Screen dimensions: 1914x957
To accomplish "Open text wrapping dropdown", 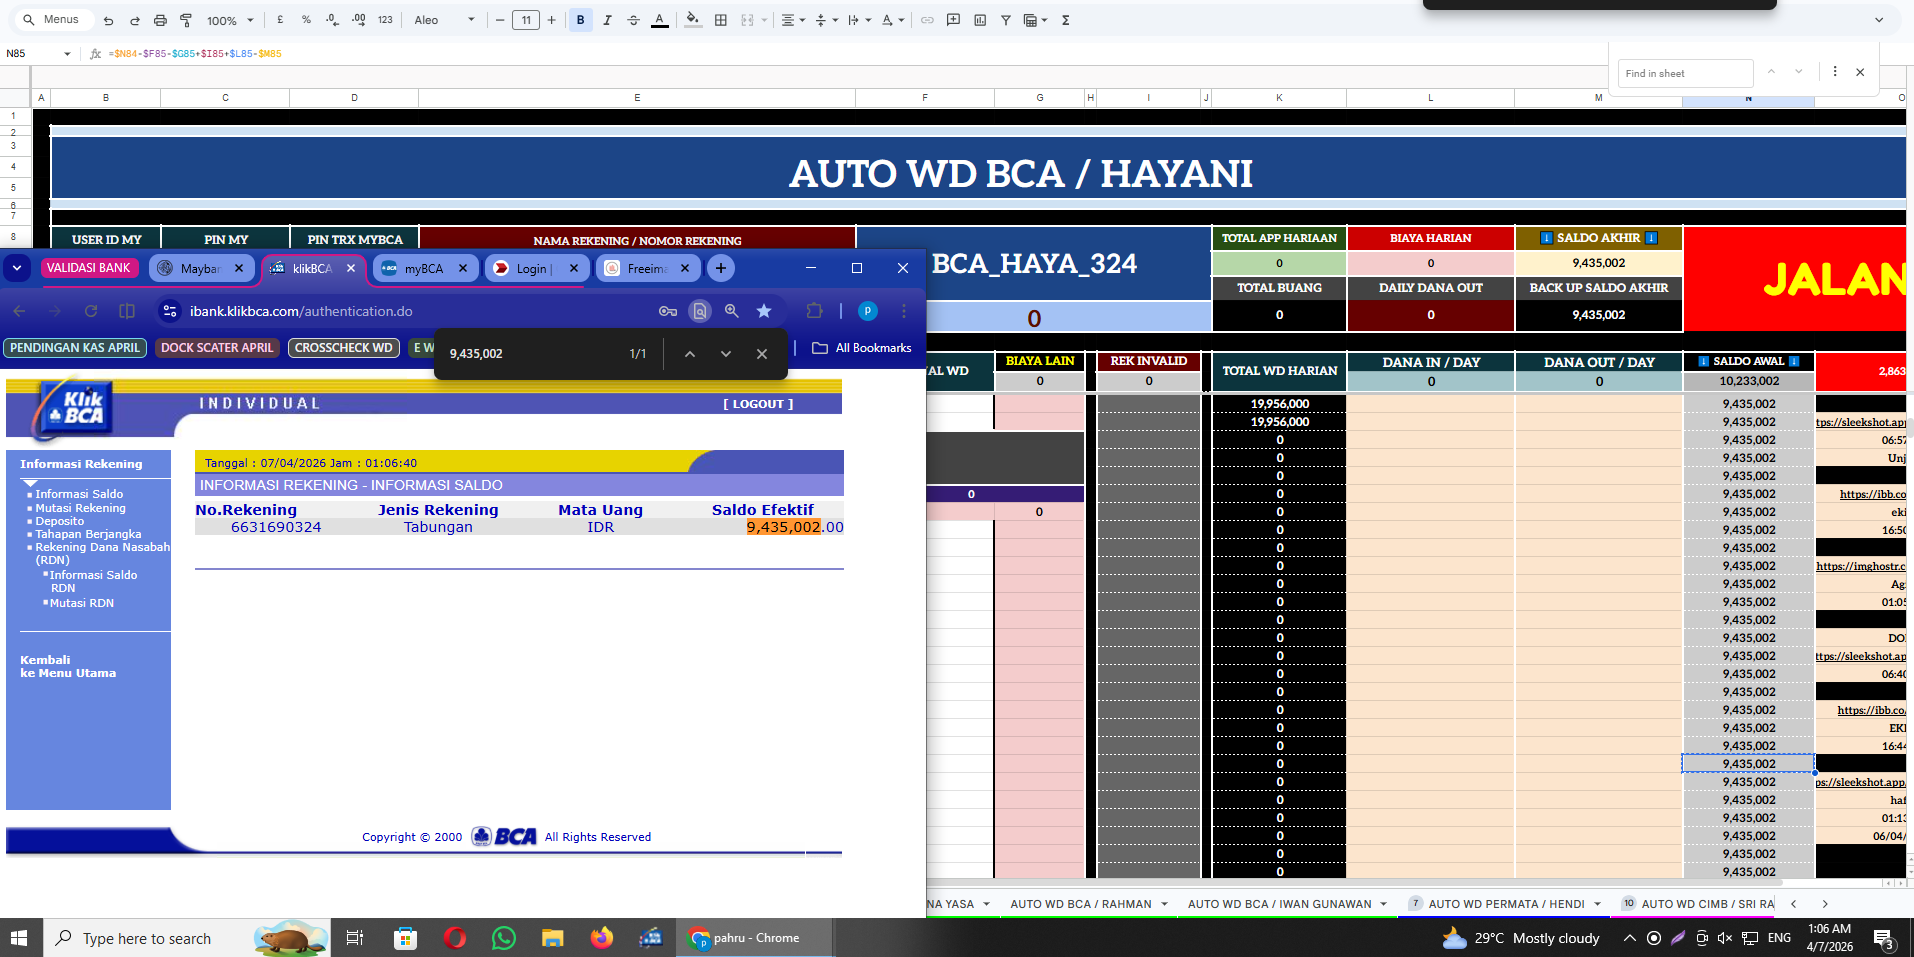I will click(858, 20).
